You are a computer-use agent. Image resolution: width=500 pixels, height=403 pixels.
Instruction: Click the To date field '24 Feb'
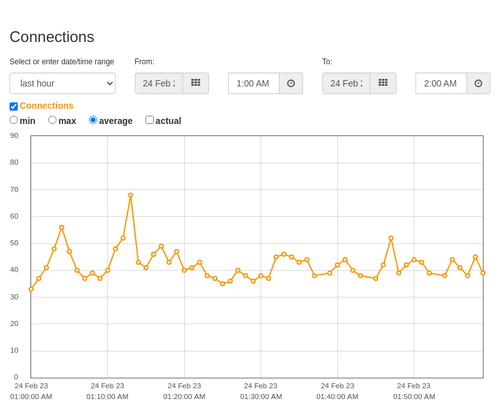pos(346,83)
